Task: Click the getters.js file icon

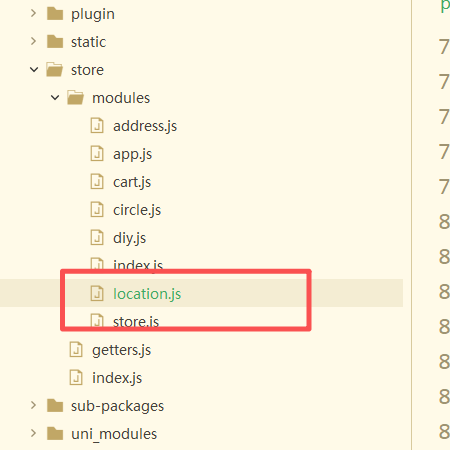Action: click(x=76, y=350)
